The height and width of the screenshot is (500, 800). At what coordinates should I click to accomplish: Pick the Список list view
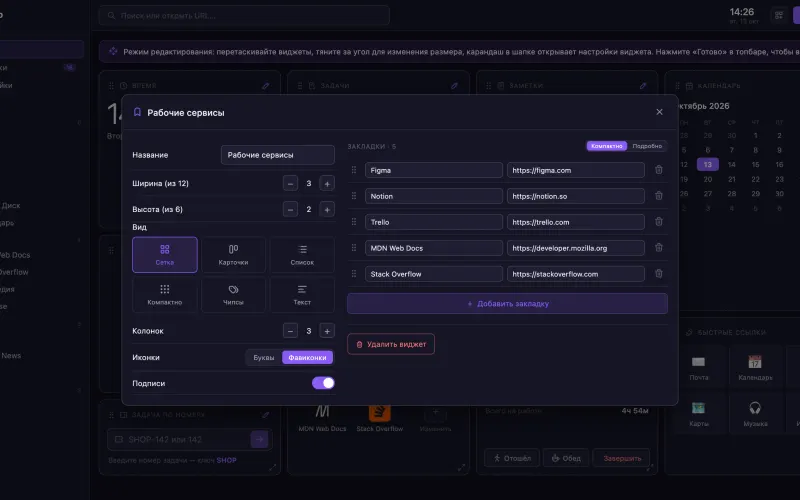302,255
